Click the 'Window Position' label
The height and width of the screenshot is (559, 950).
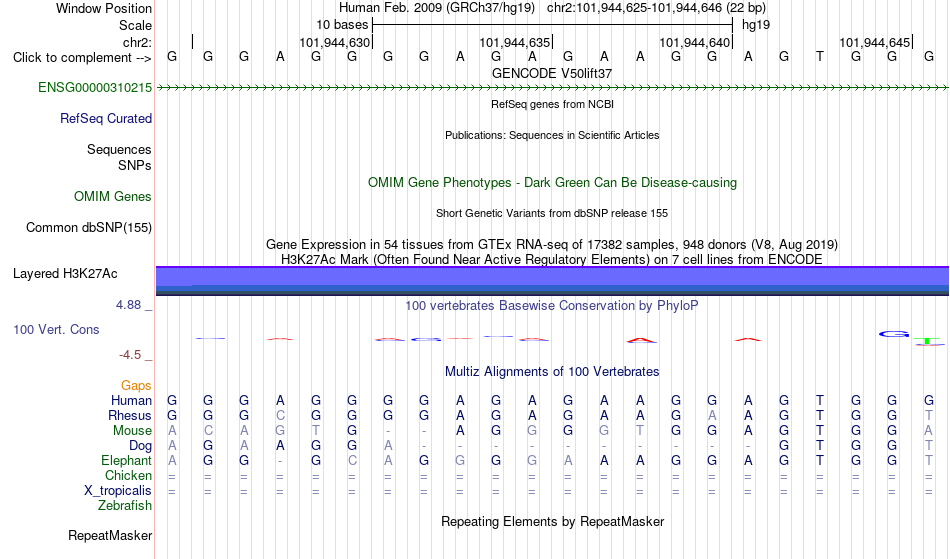click(x=104, y=8)
